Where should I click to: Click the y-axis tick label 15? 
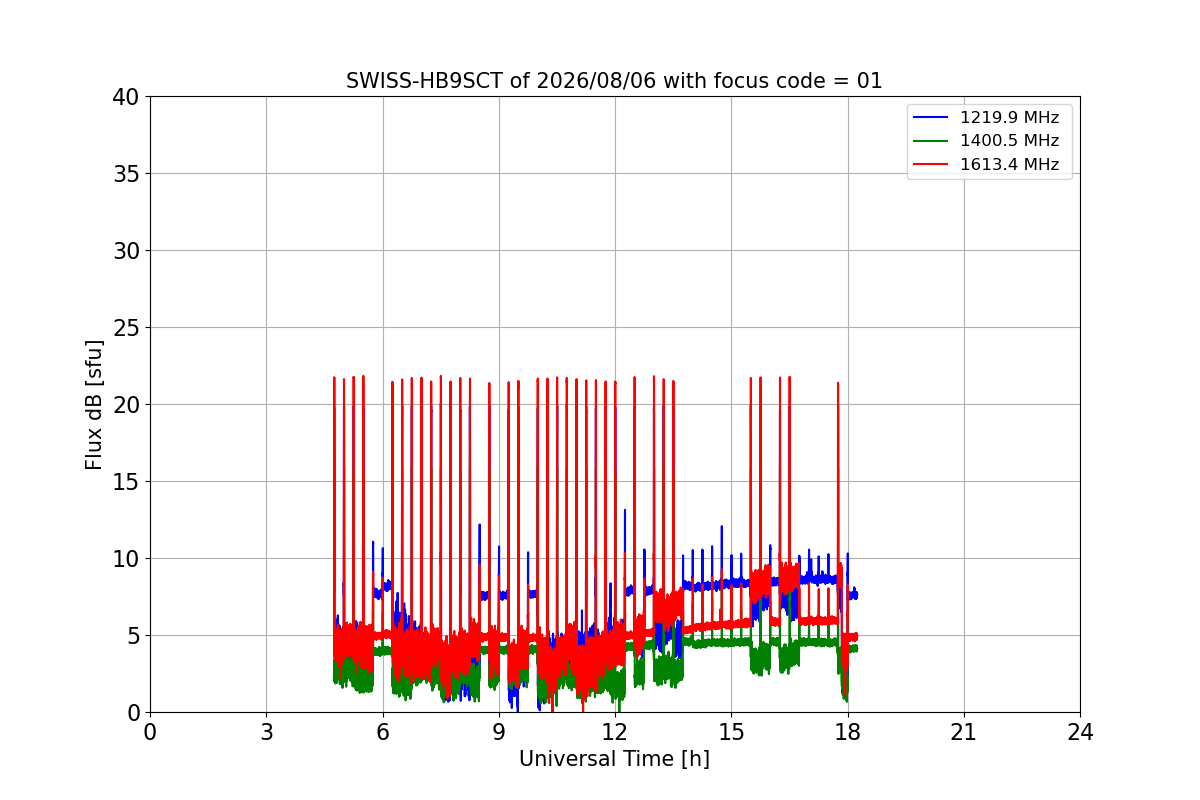point(126,482)
